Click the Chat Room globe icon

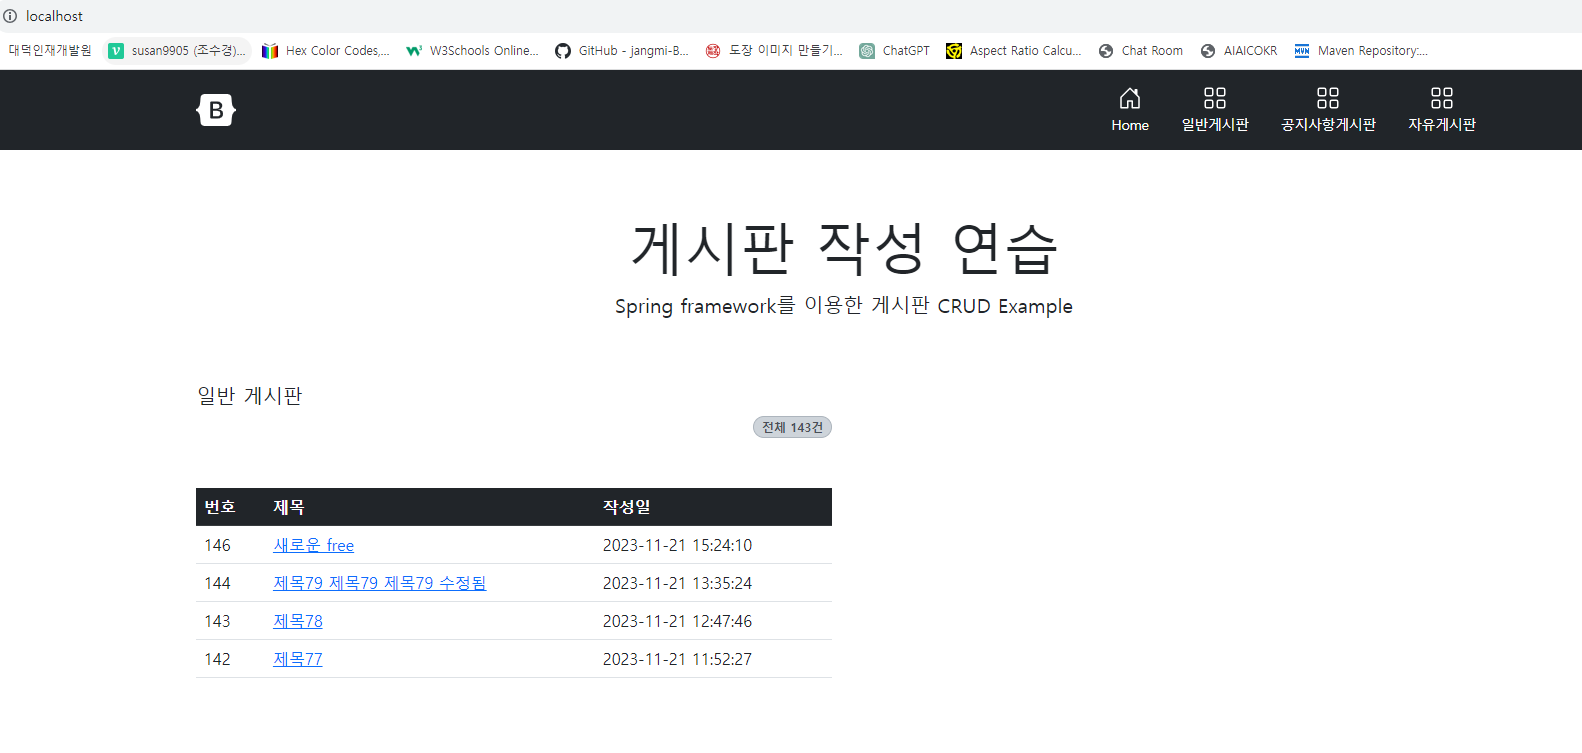pos(1106,51)
